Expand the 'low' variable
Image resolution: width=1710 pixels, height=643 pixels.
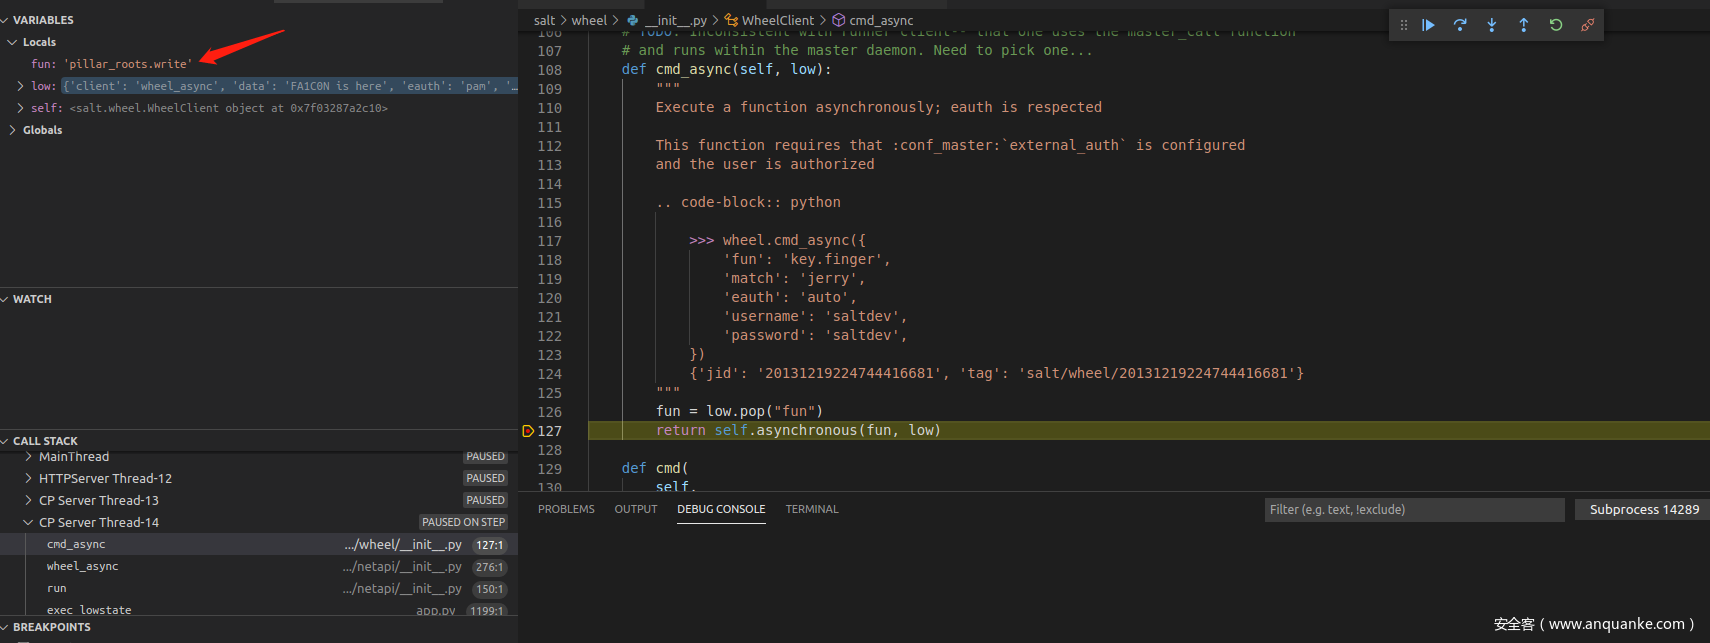click(21, 86)
